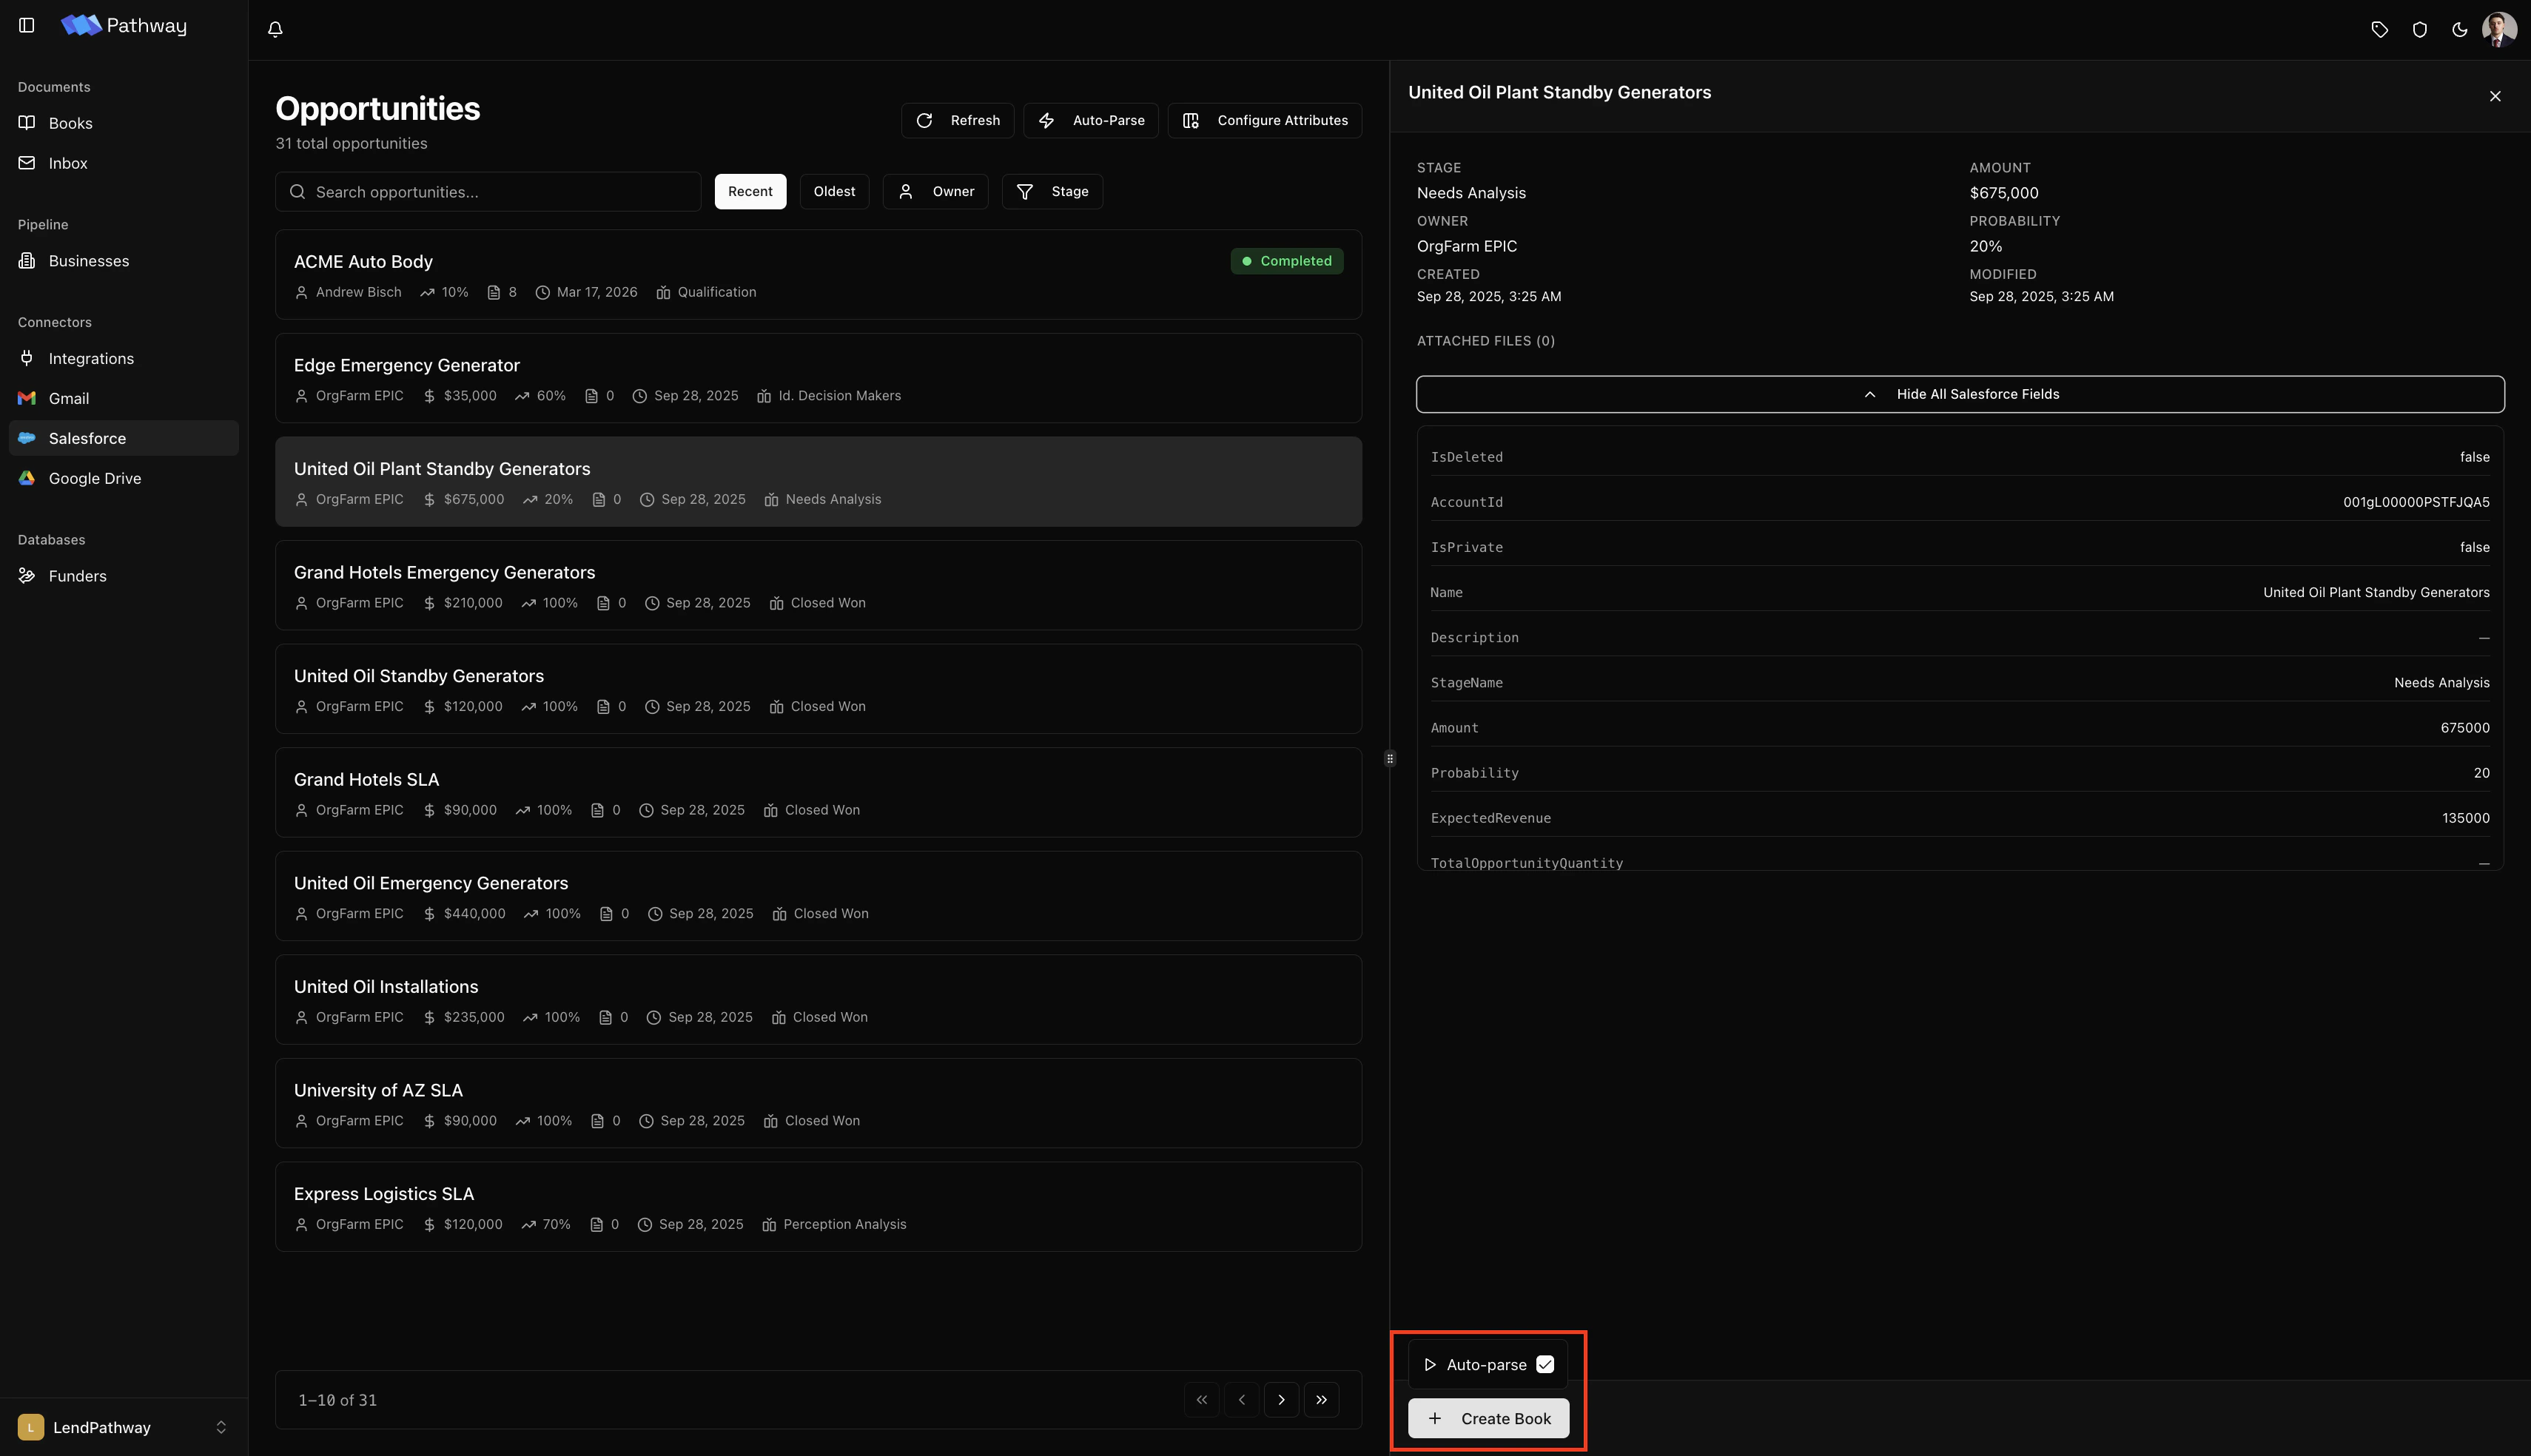Open United Oil Standby Generators opportunity
The image size is (2531, 1456).
click(x=818, y=689)
